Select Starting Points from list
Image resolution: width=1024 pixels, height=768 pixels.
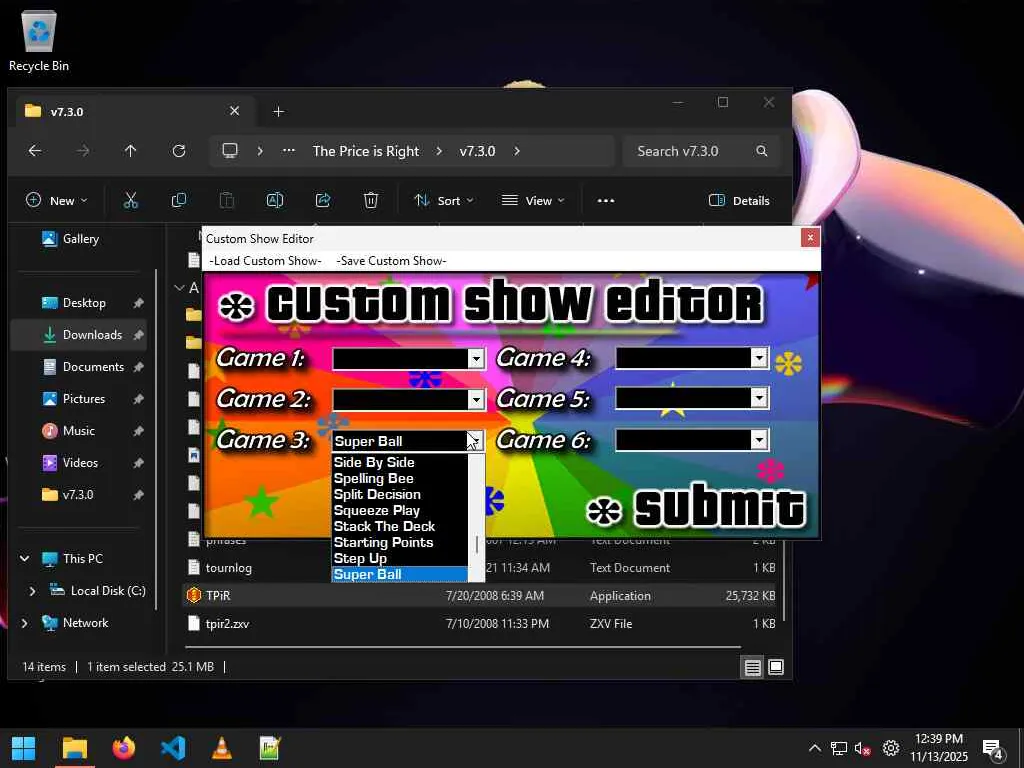pos(400,543)
